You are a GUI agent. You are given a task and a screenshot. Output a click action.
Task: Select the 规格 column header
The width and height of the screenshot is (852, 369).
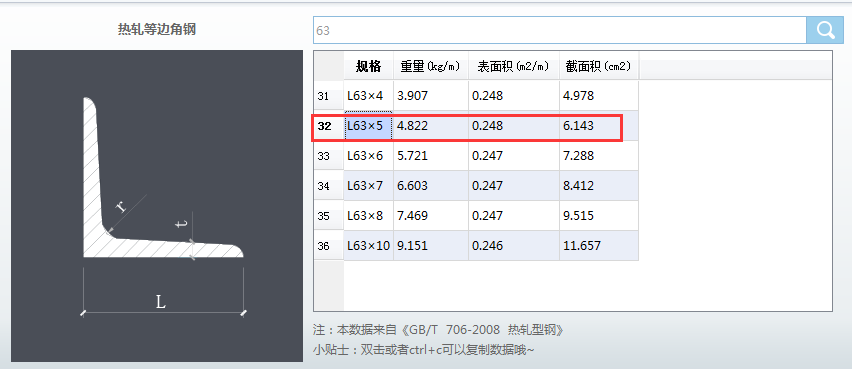coord(368,66)
